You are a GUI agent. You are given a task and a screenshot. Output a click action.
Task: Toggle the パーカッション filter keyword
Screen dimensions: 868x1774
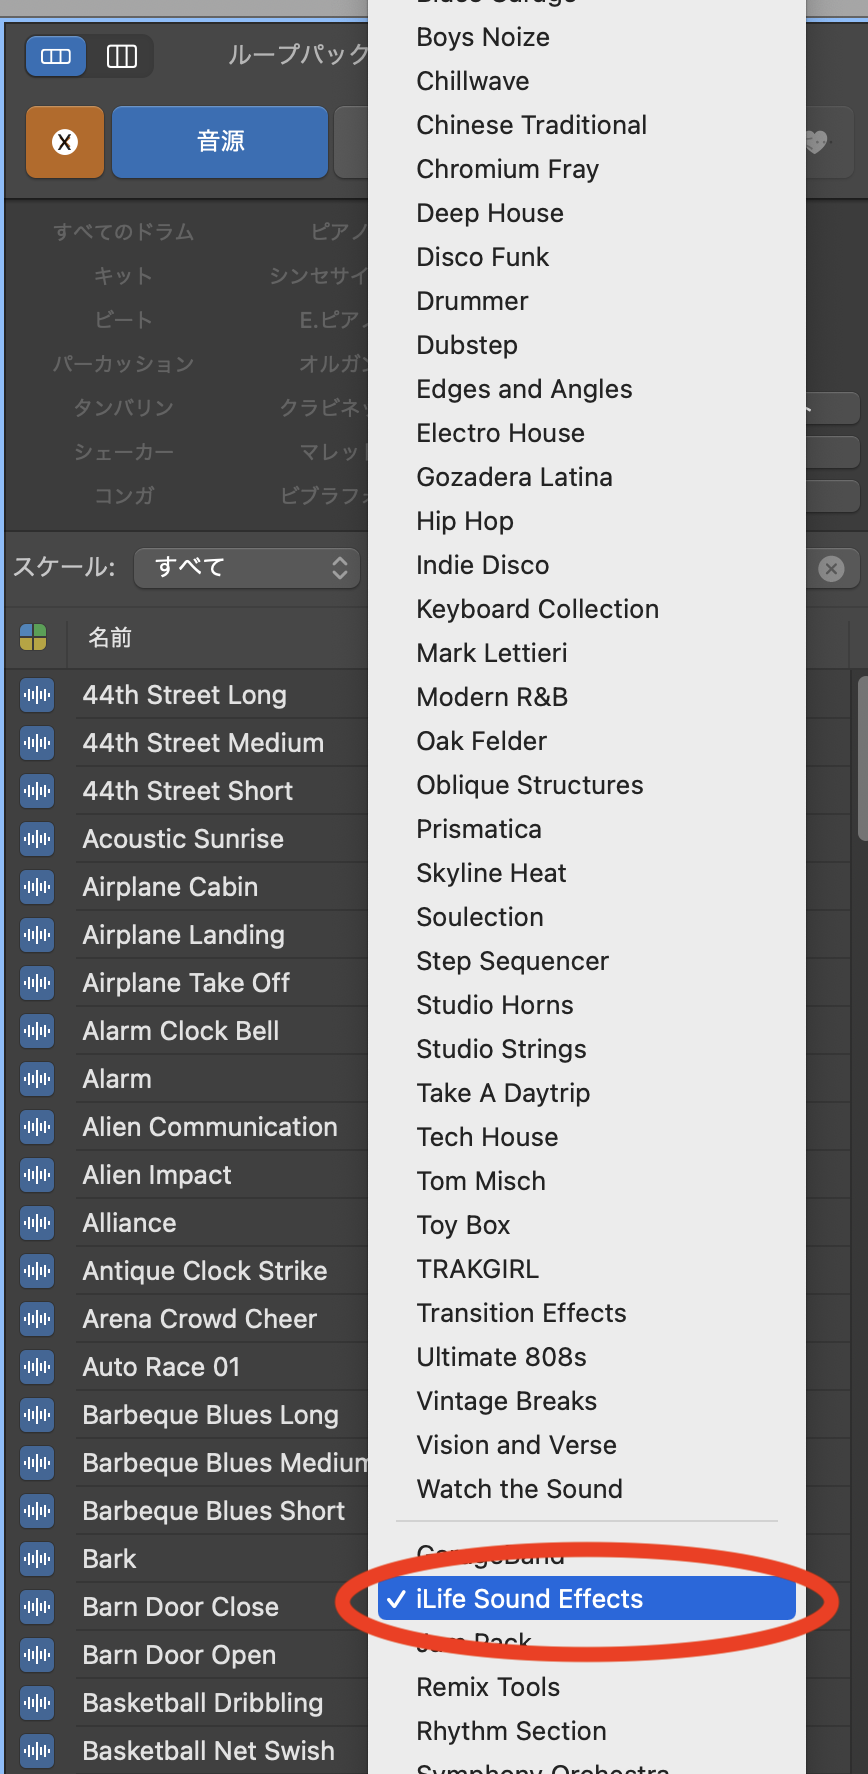[123, 364]
